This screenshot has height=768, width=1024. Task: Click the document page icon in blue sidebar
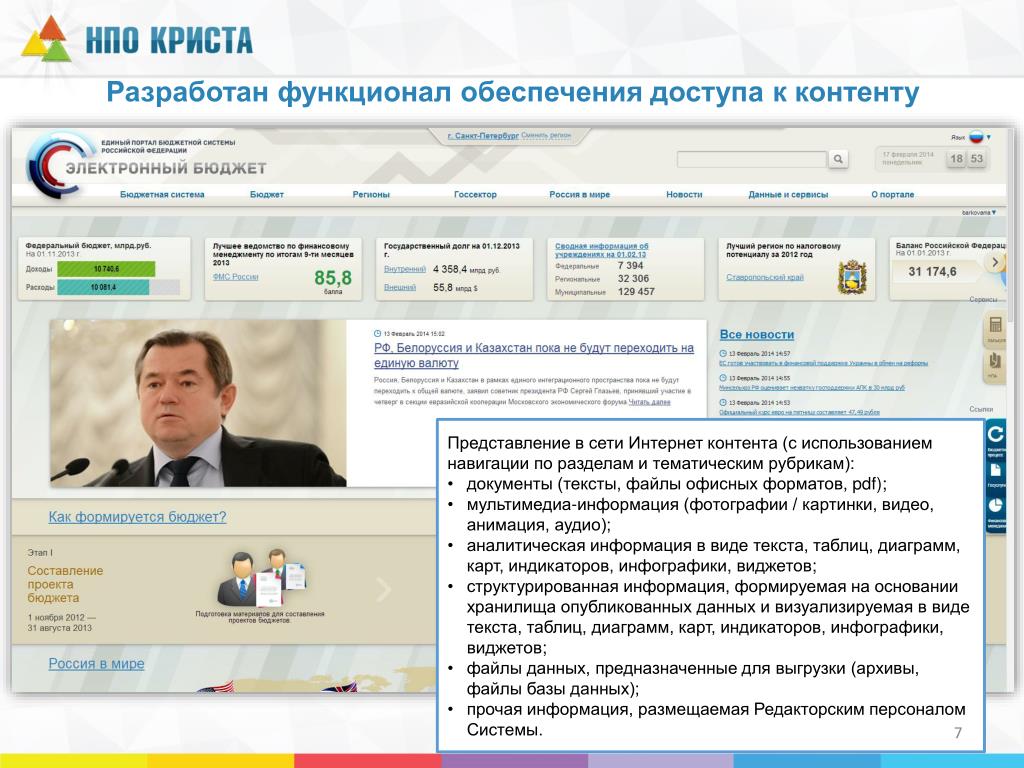coord(995,471)
